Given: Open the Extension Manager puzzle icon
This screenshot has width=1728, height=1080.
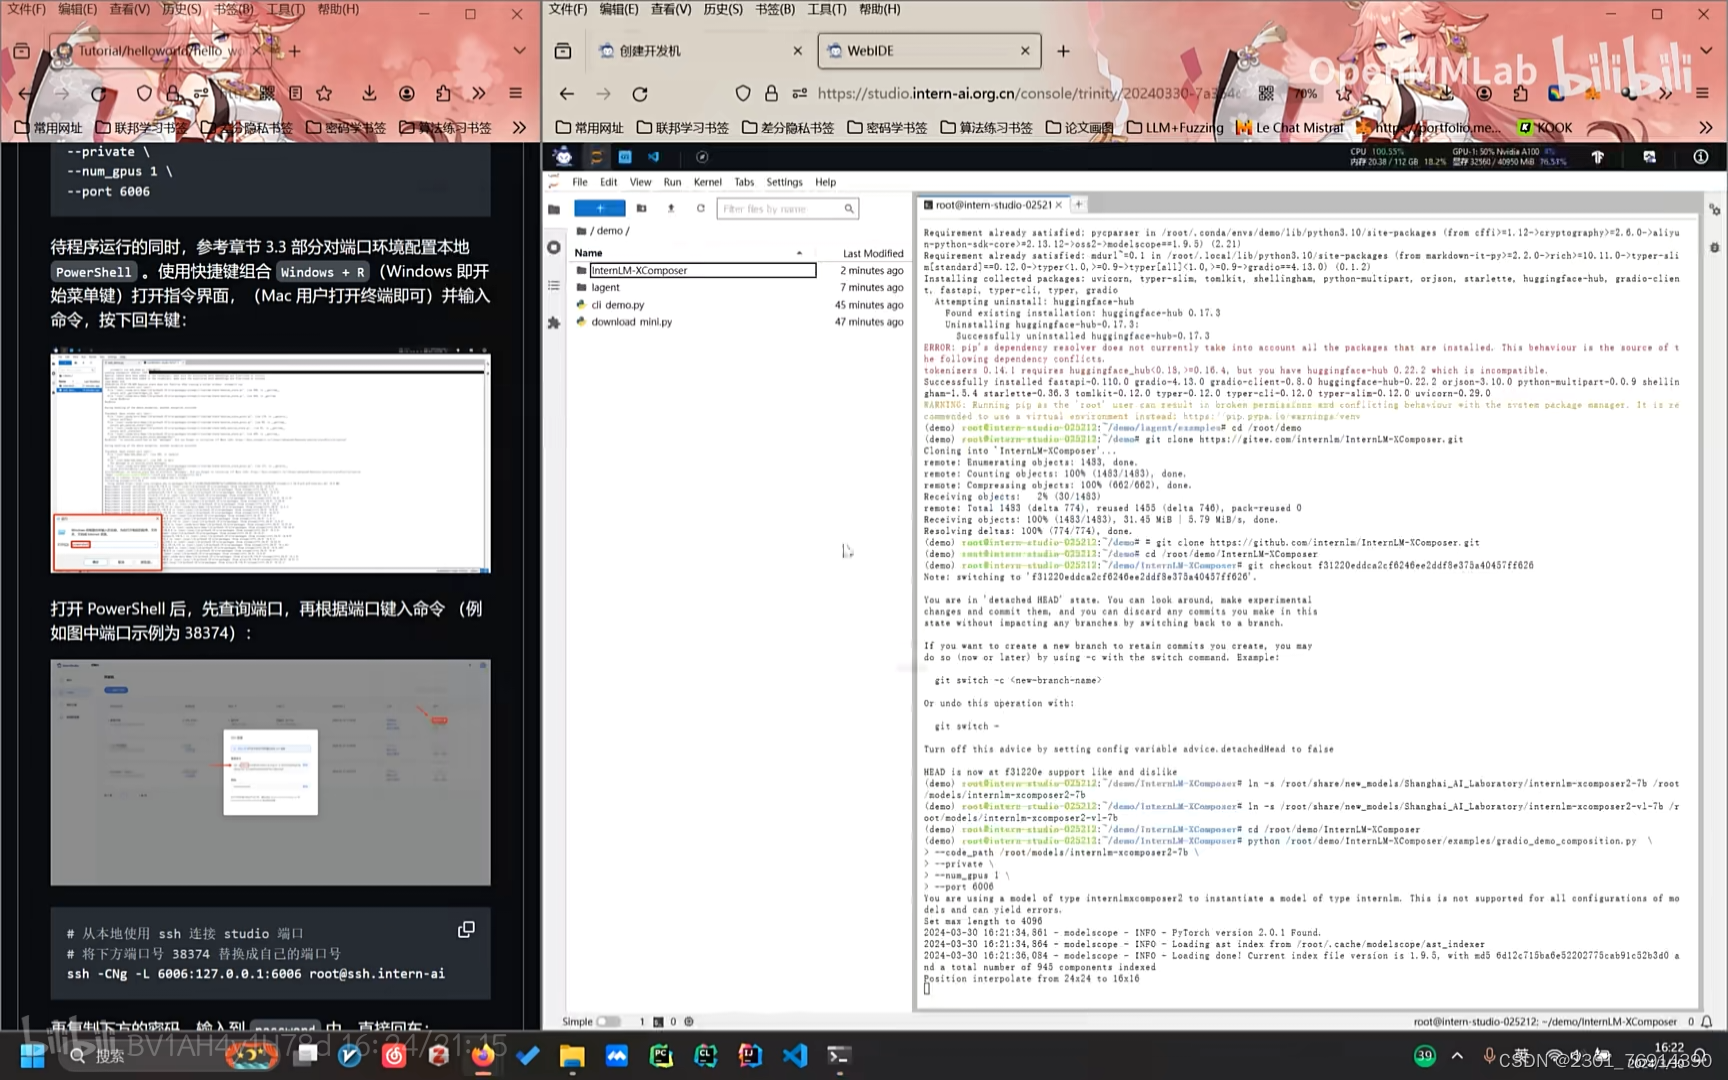Looking at the screenshot, I should 554,323.
